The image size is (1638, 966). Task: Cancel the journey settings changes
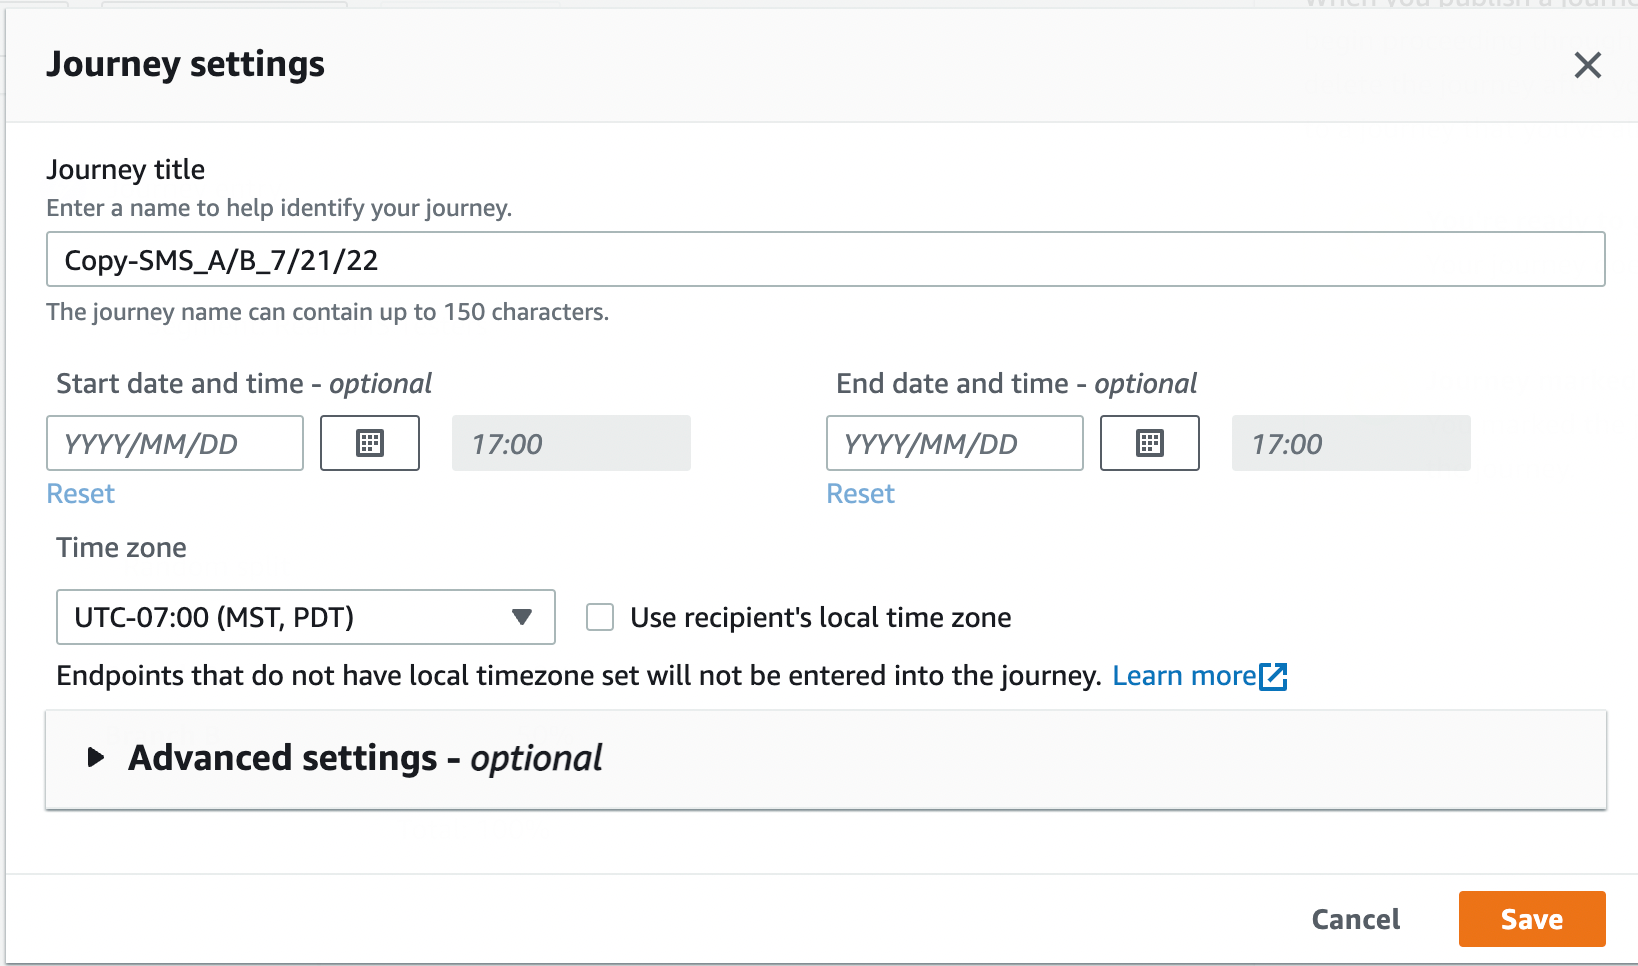point(1355,919)
